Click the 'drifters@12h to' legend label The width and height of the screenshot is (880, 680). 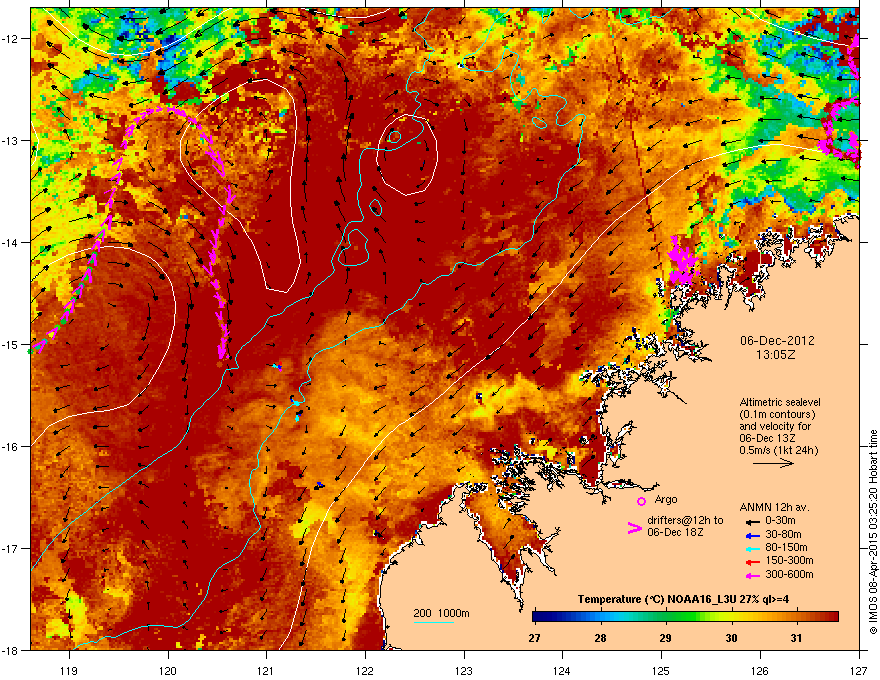(685, 520)
